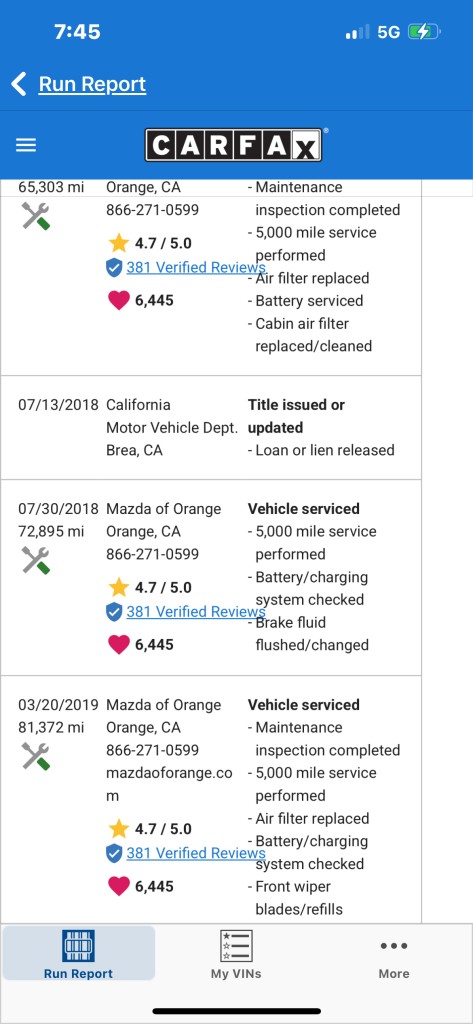Tap the back chevron beside Run Report
This screenshot has width=473, height=1024.
coord(19,84)
